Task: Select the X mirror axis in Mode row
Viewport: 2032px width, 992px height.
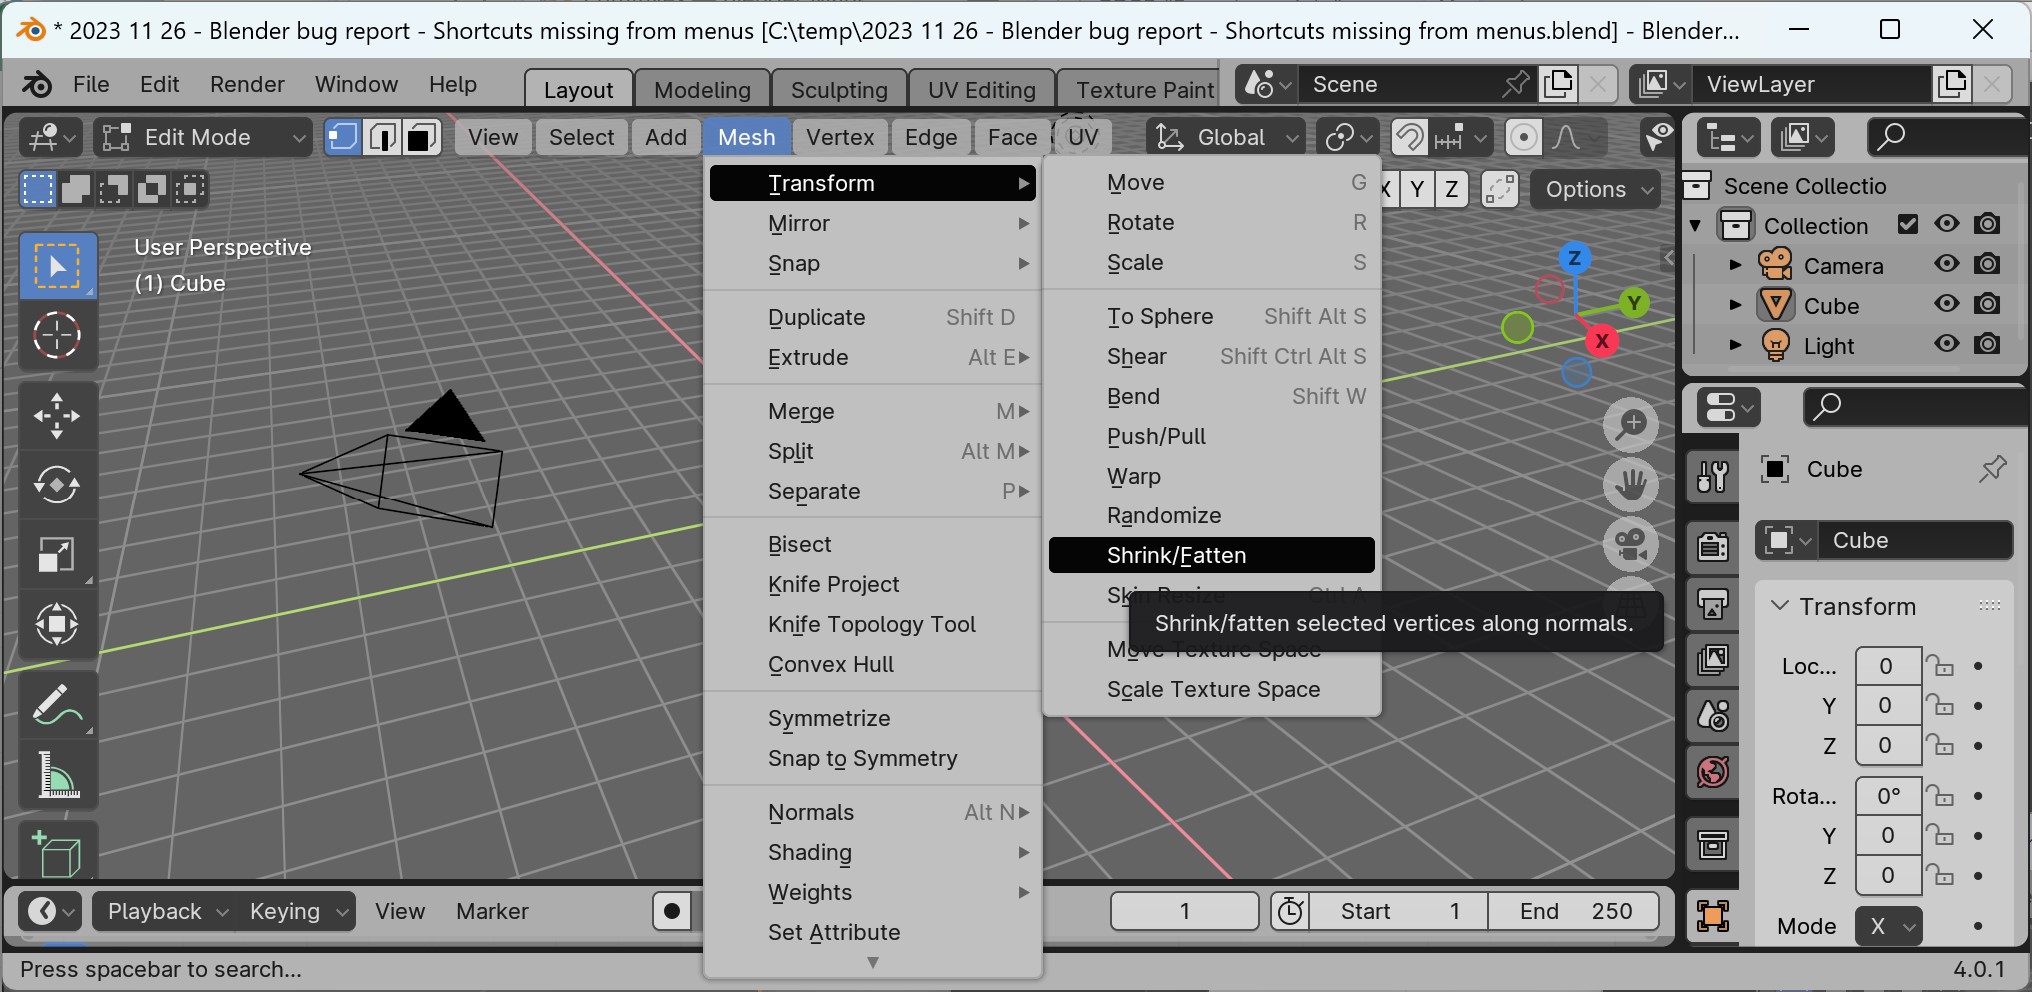Action: (x=1886, y=926)
